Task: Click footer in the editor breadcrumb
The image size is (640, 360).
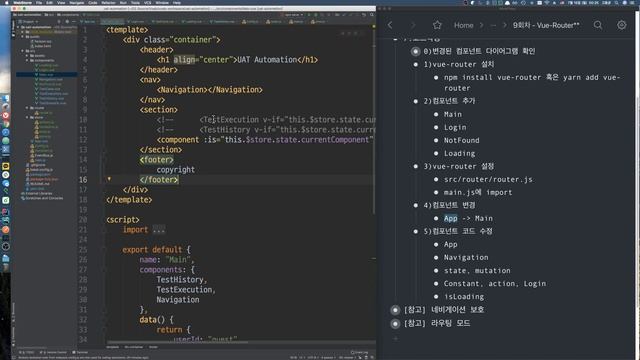Action: (x=153, y=347)
